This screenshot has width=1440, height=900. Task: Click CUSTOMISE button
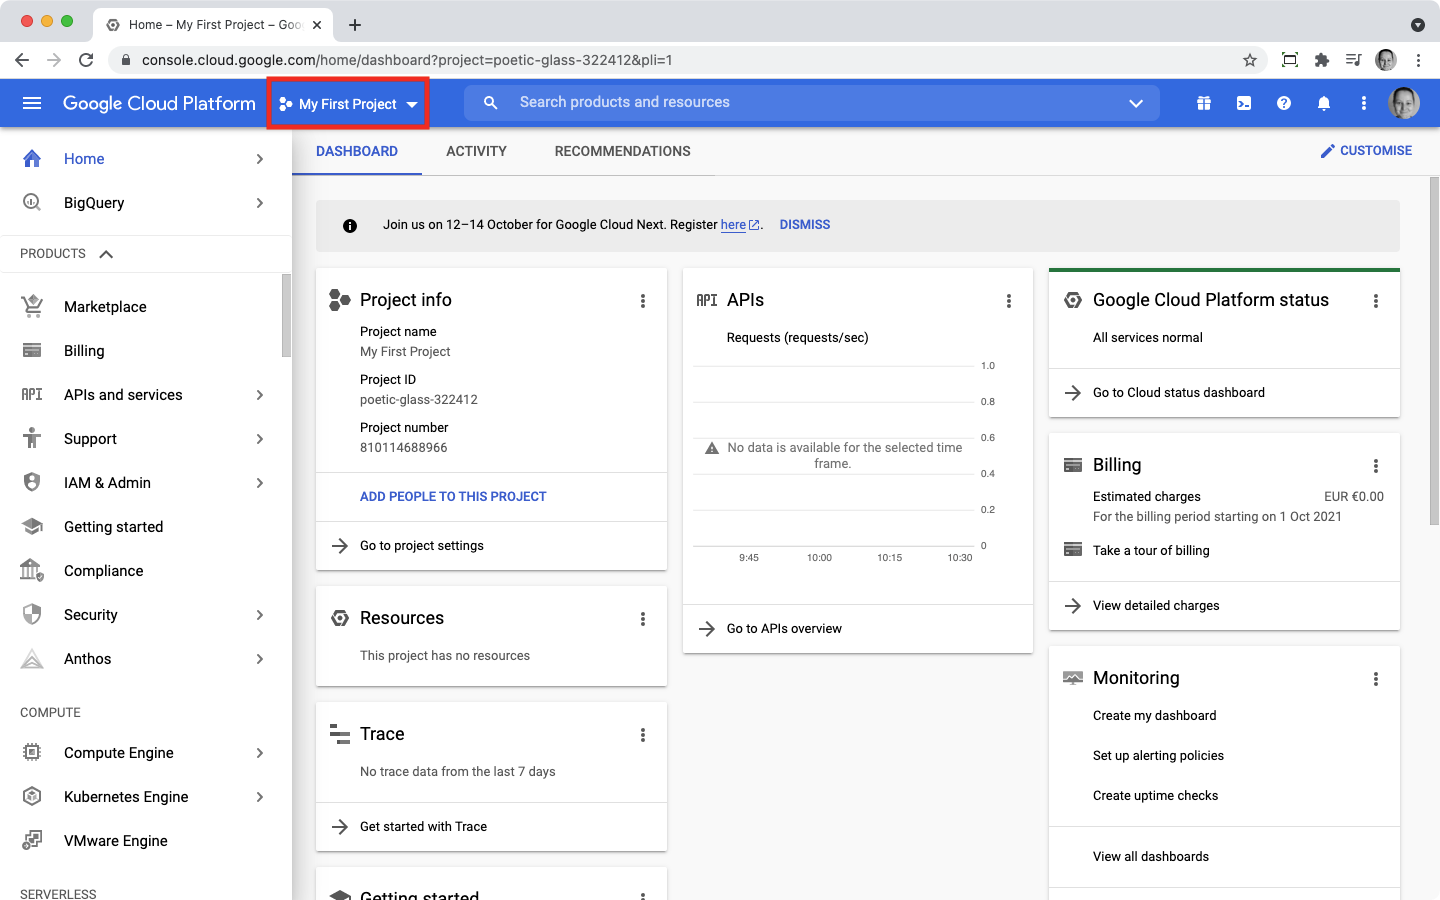[x=1366, y=151]
